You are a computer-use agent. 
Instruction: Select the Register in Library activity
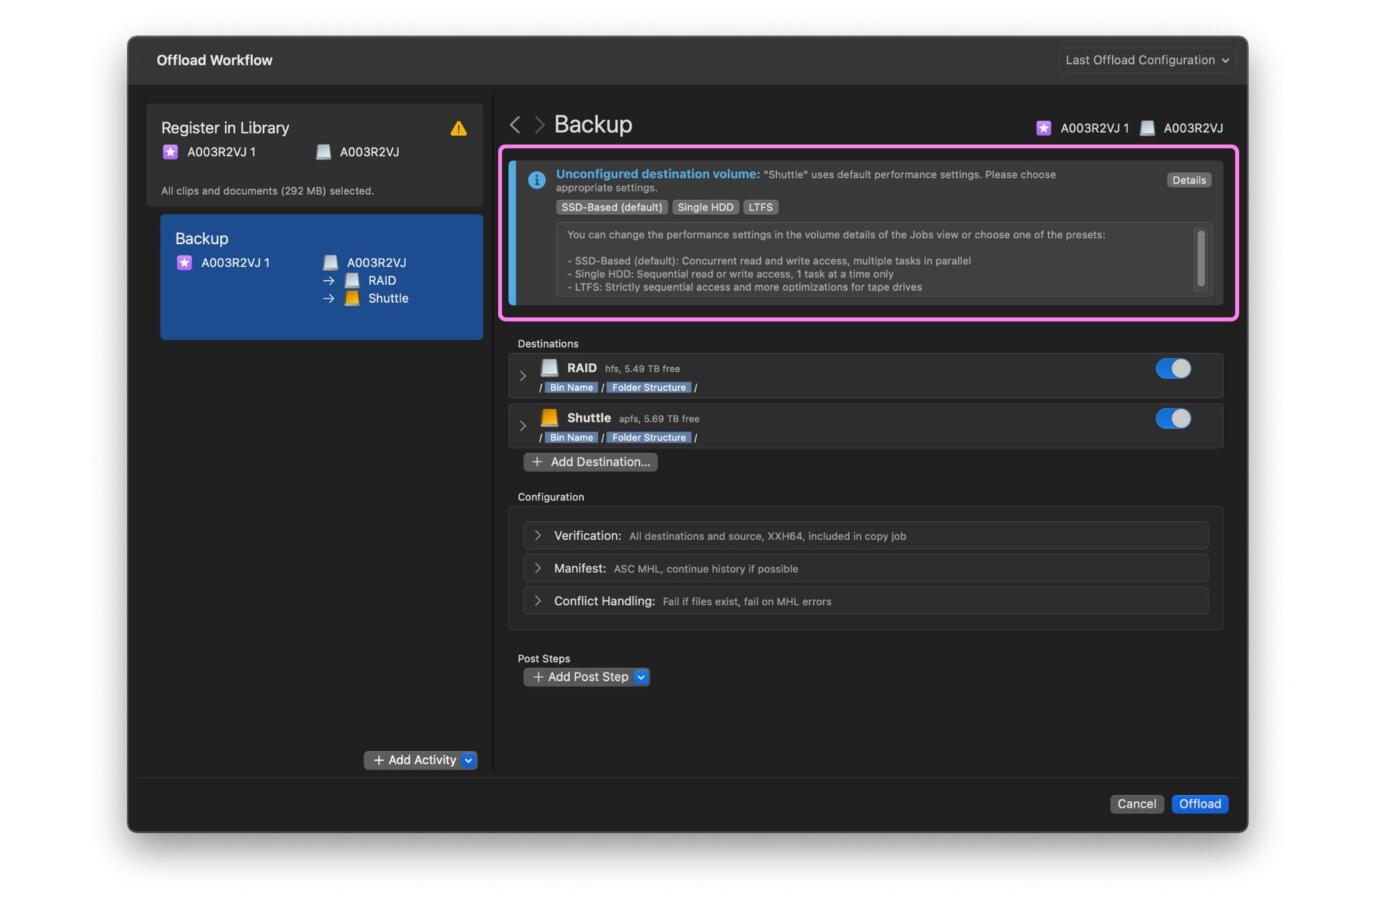click(x=314, y=155)
